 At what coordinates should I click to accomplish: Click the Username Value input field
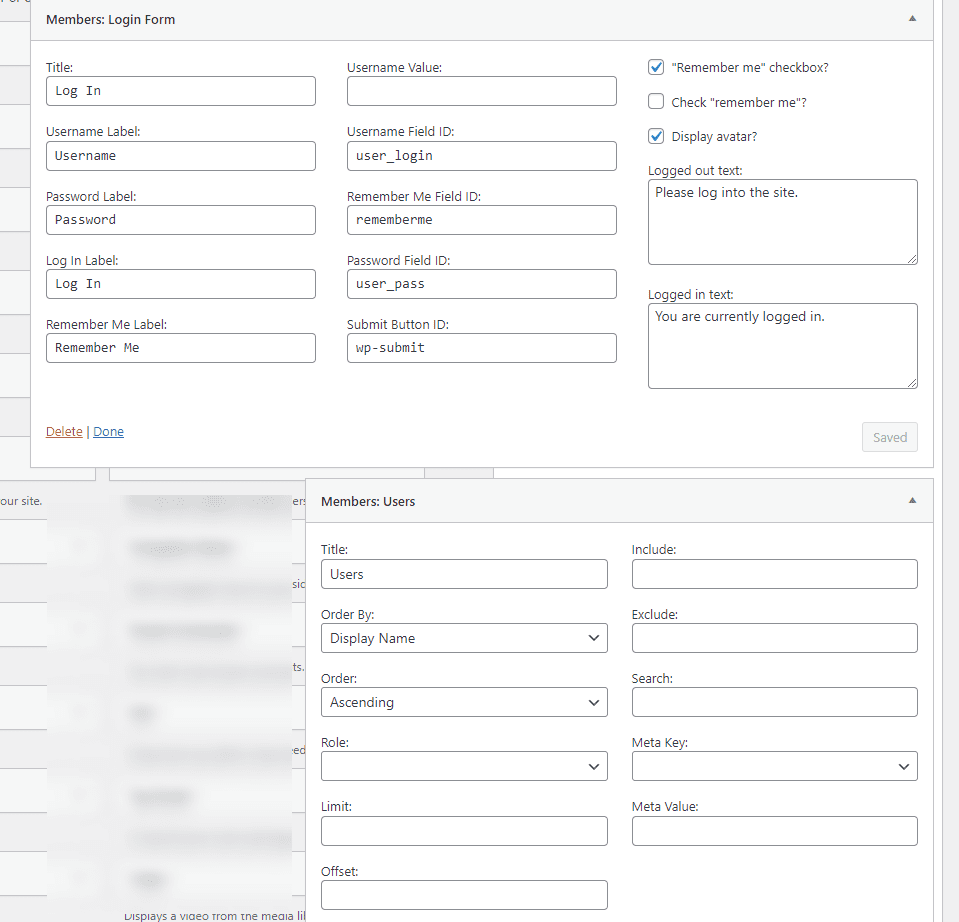pos(481,91)
